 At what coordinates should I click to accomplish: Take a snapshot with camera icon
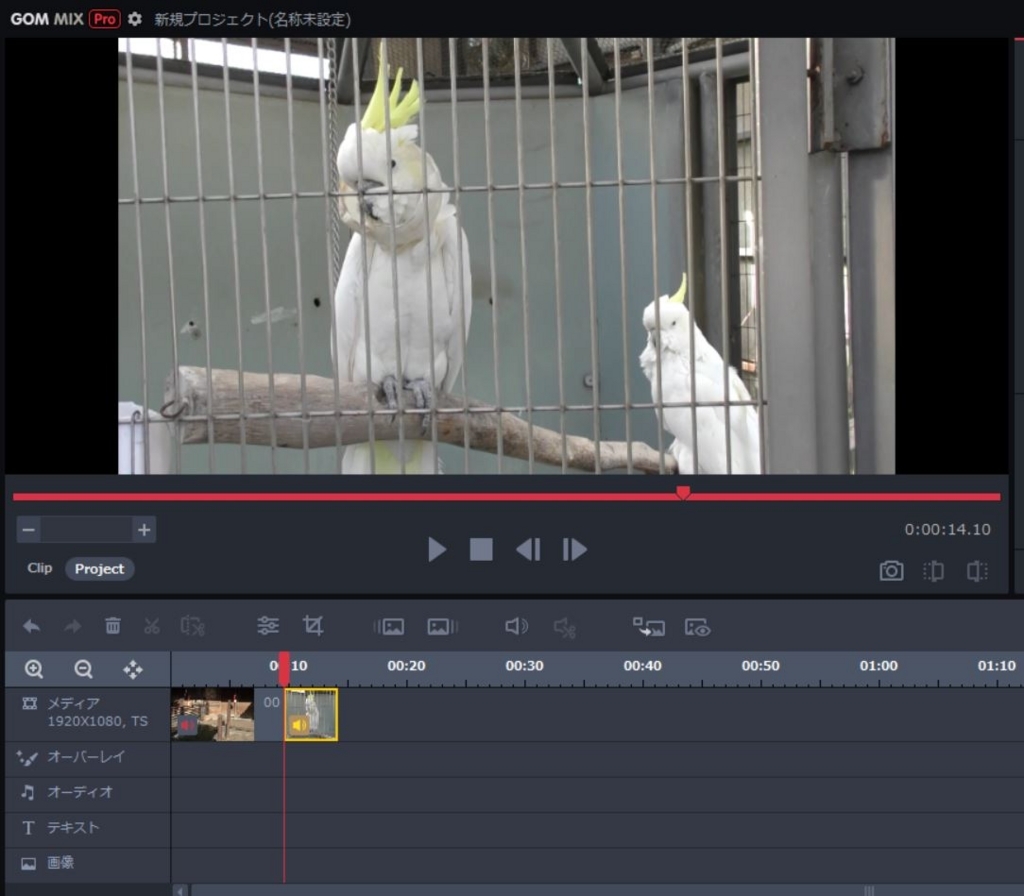click(x=891, y=571)
